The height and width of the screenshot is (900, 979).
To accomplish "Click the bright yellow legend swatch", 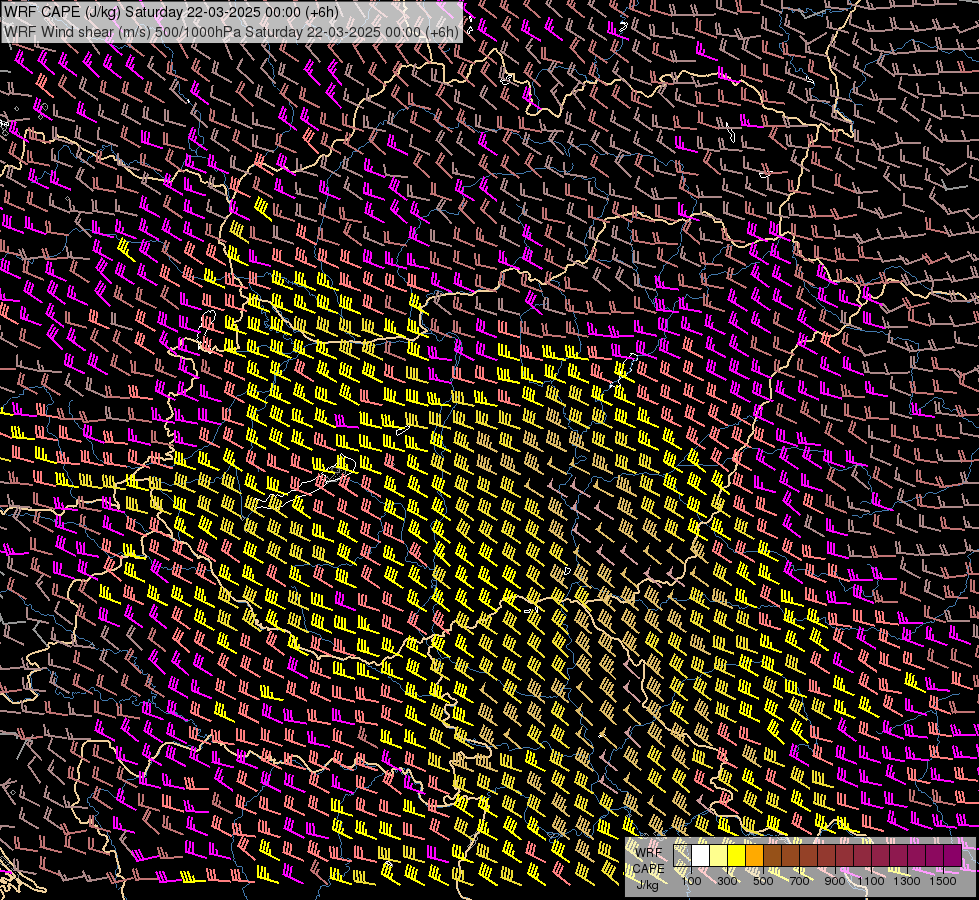I will [x=737, y=856].
